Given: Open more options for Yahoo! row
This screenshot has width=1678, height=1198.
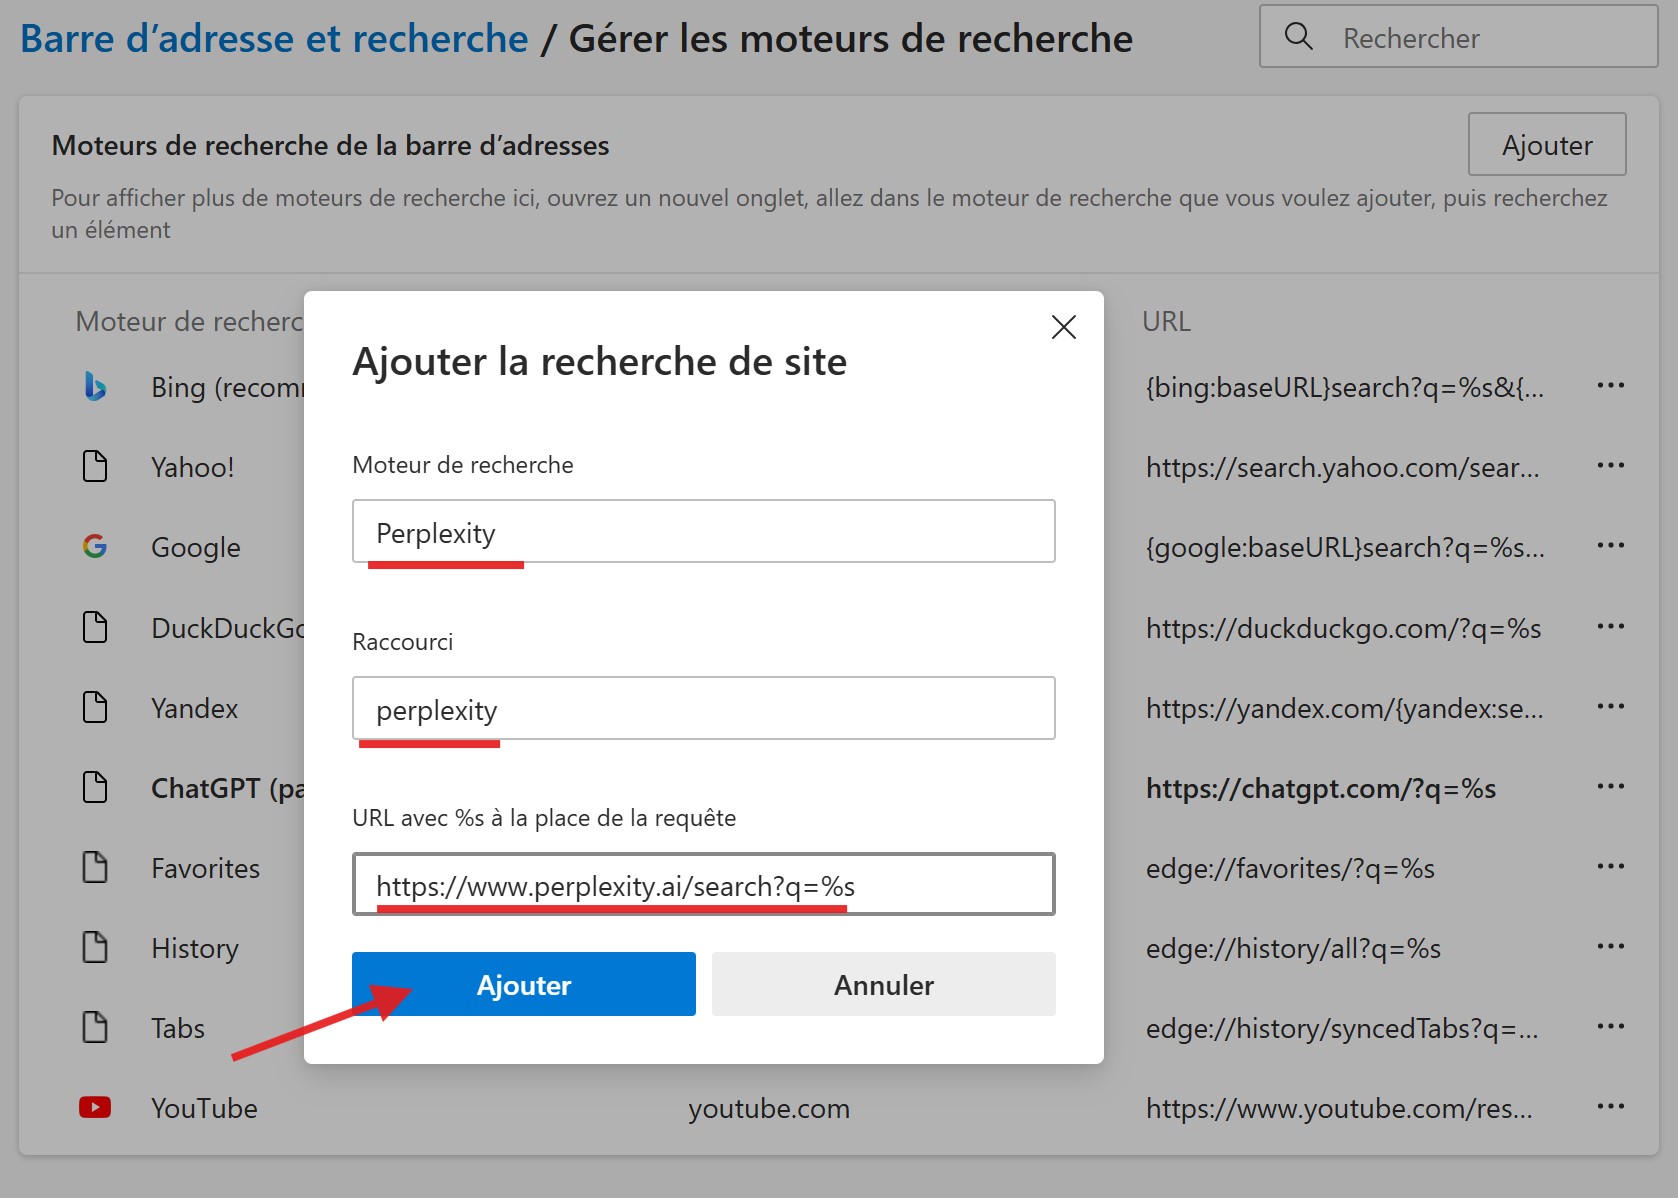Looking at the screenshot, I should coord(1610,465).
